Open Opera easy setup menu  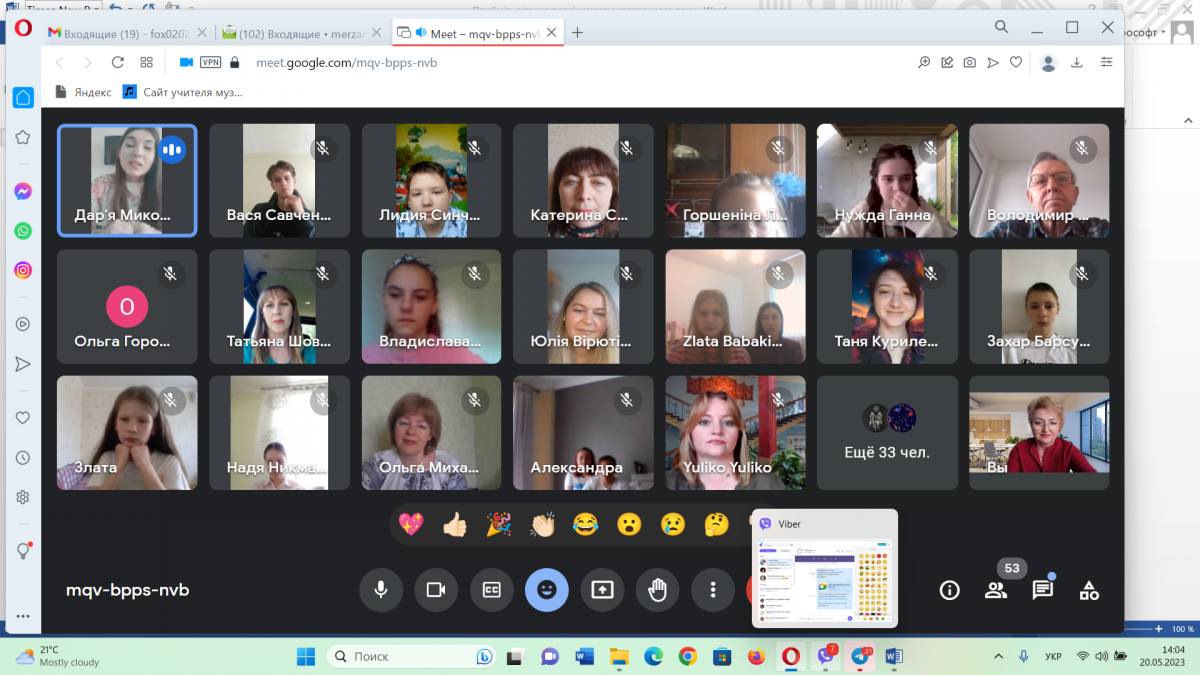[x=1106, y=62]
